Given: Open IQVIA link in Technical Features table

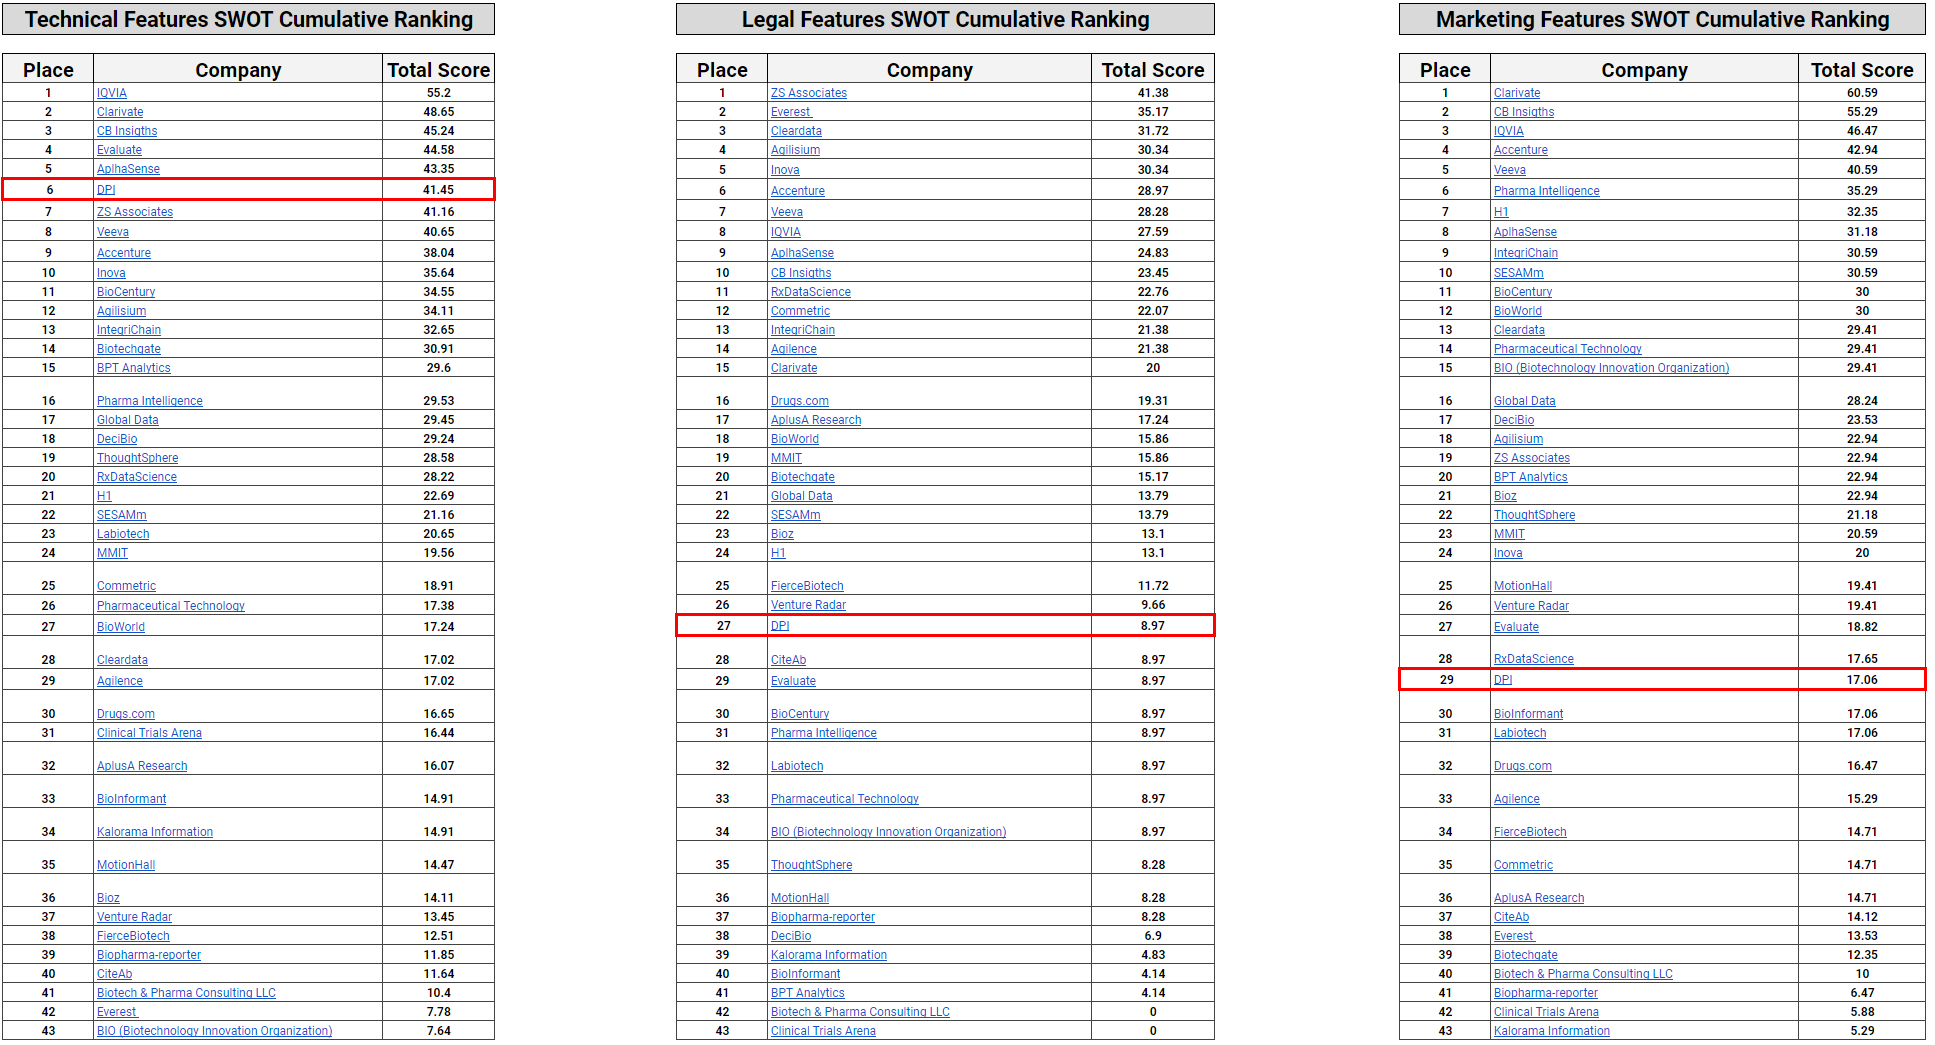Looking at the screenshot, I should point(111,93).
